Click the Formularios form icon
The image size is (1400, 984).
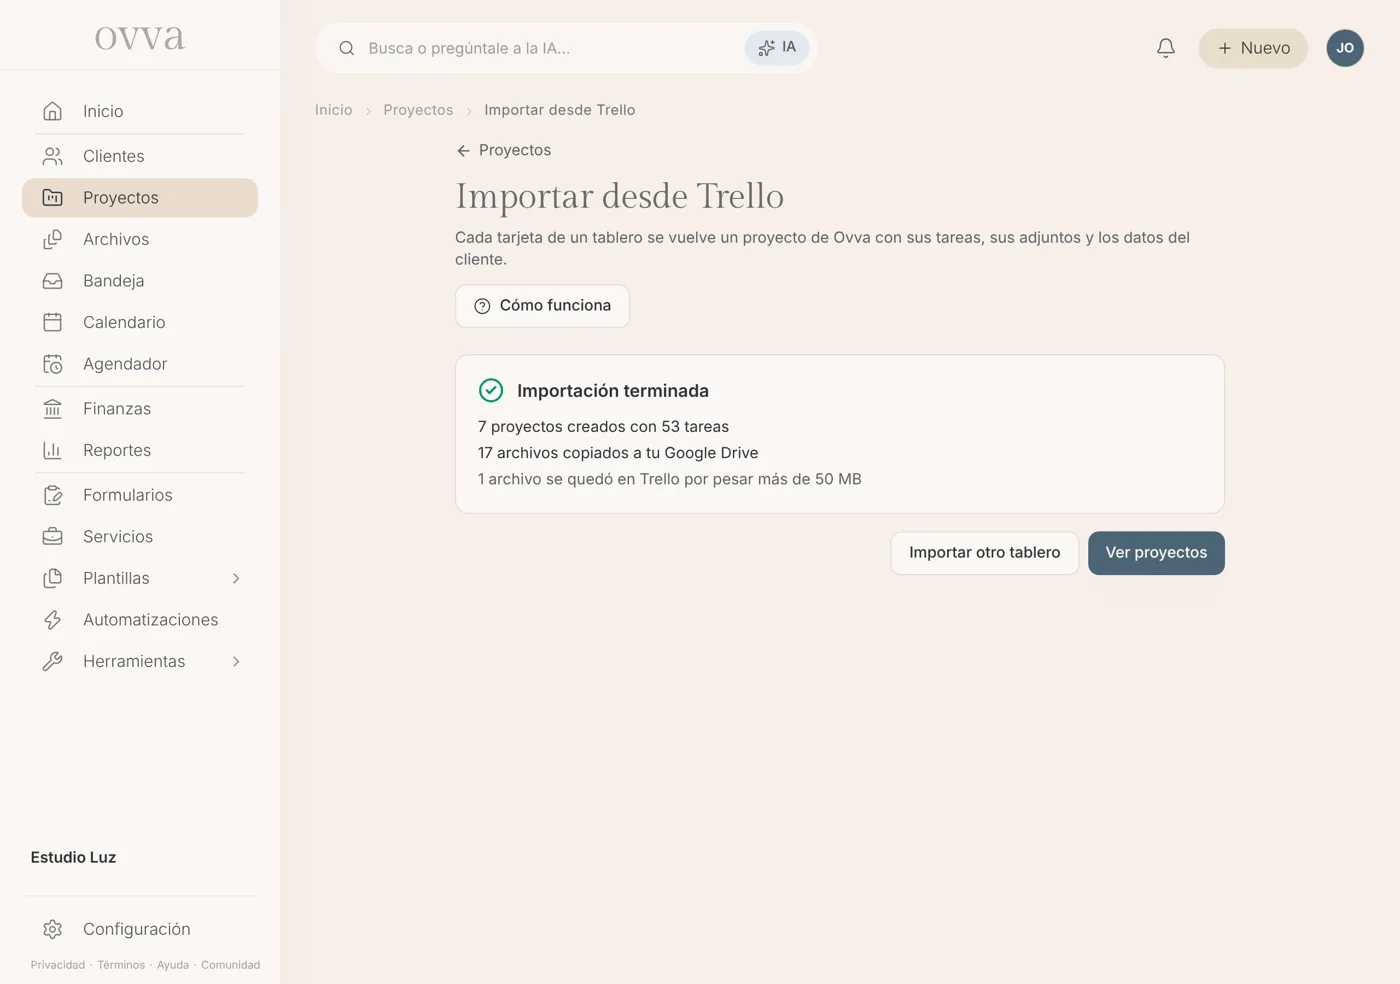53,495
